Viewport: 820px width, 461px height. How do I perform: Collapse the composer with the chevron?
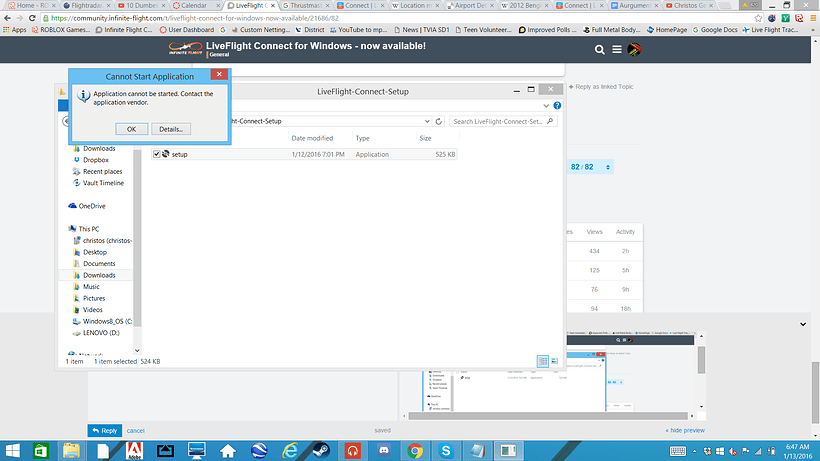tap(803, 324)
